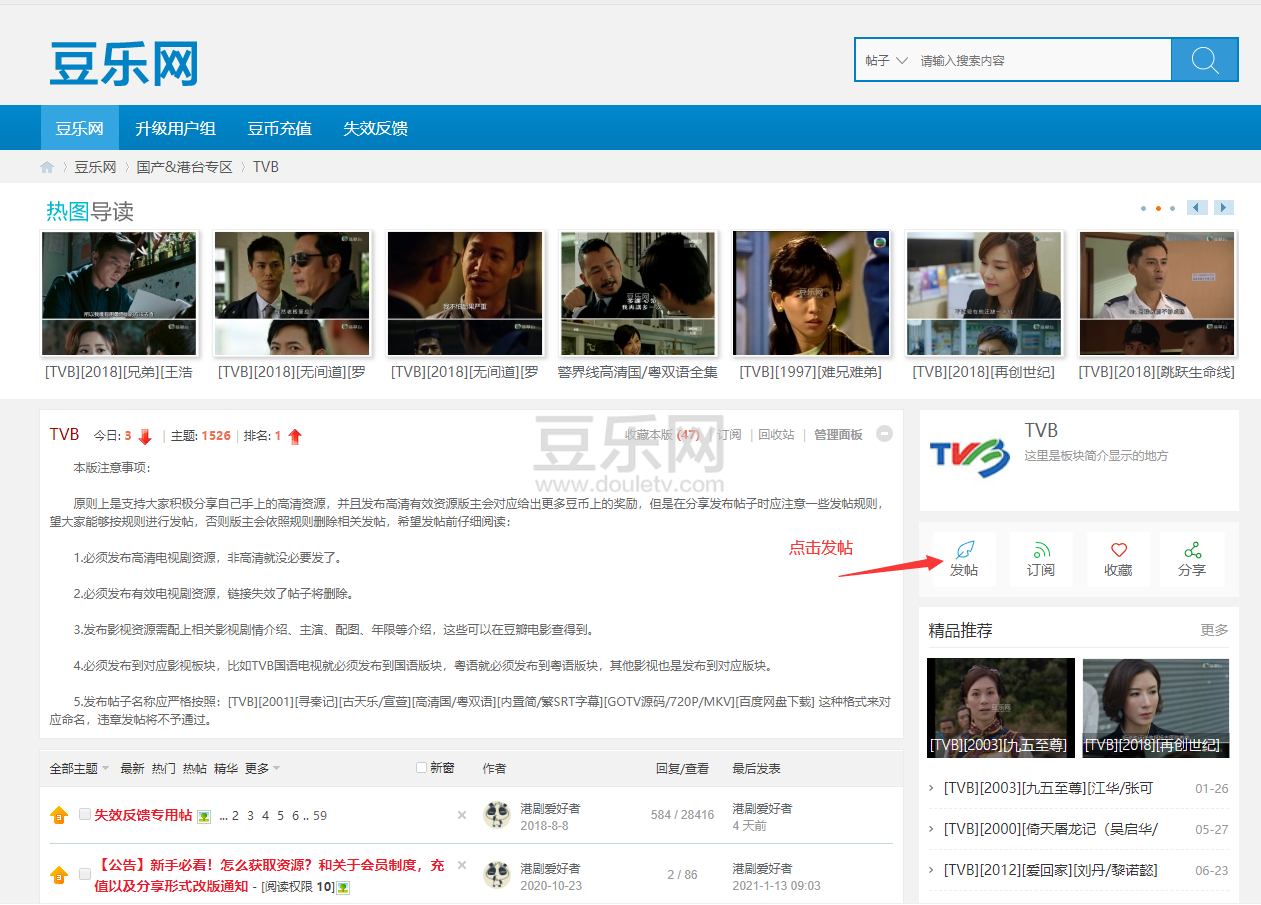1261x905 pixels.
Task: Go to next slide in 热图导读
Action: click(x=1224, y=208)
